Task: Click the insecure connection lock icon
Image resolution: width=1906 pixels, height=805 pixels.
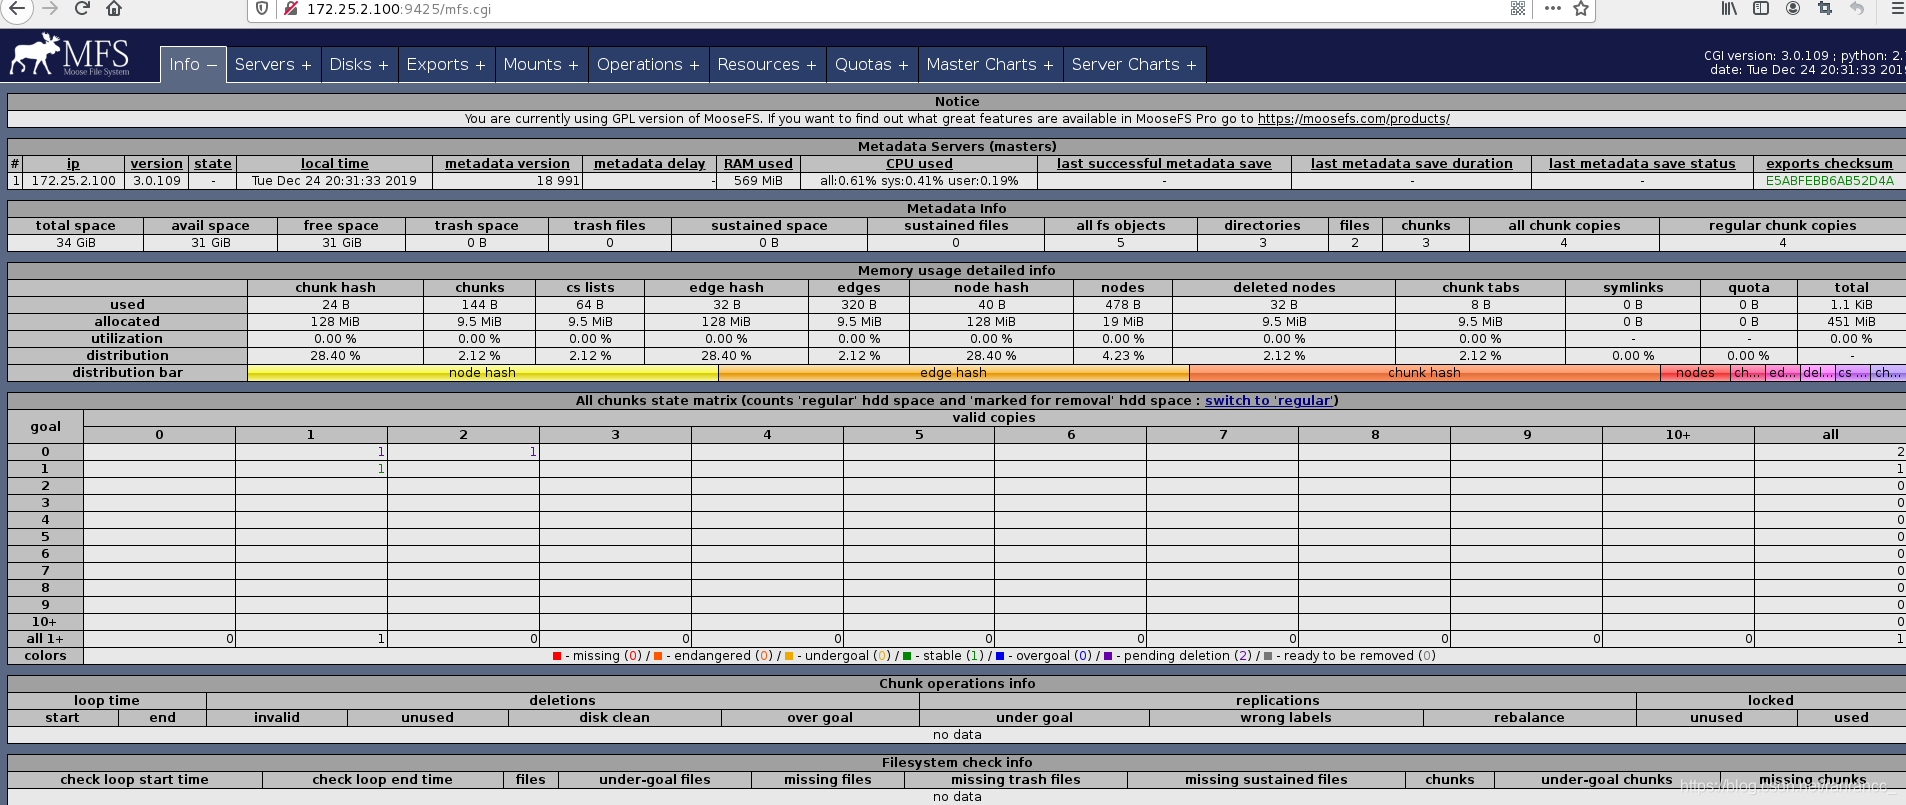Action: pos(291,8)
